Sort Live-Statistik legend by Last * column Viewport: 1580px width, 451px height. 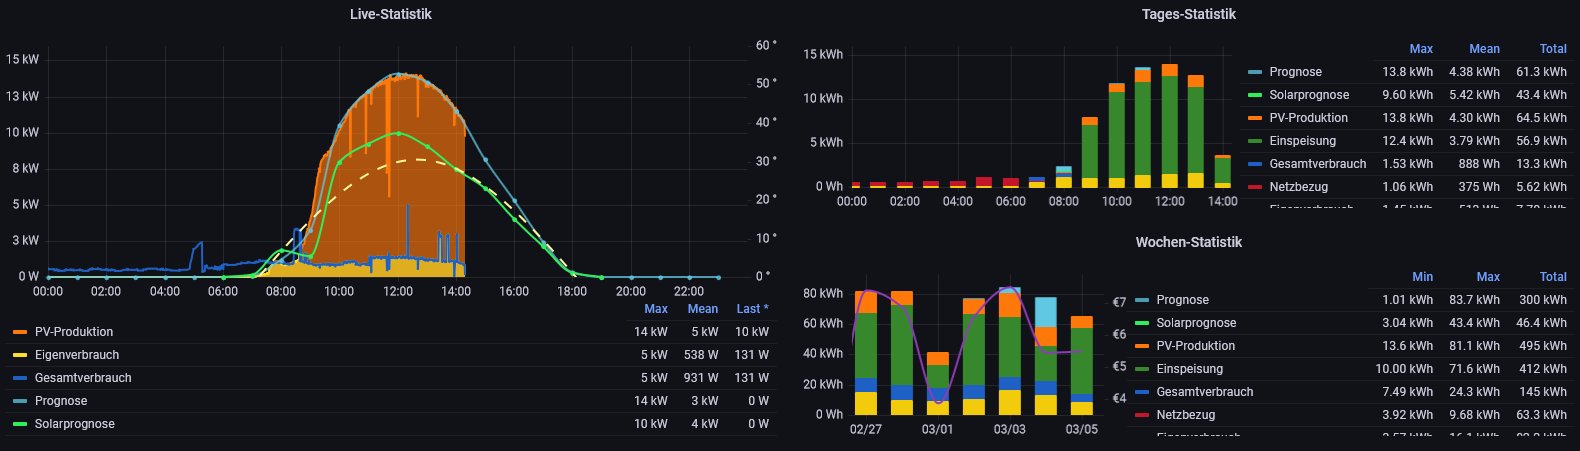click(752, 309)
